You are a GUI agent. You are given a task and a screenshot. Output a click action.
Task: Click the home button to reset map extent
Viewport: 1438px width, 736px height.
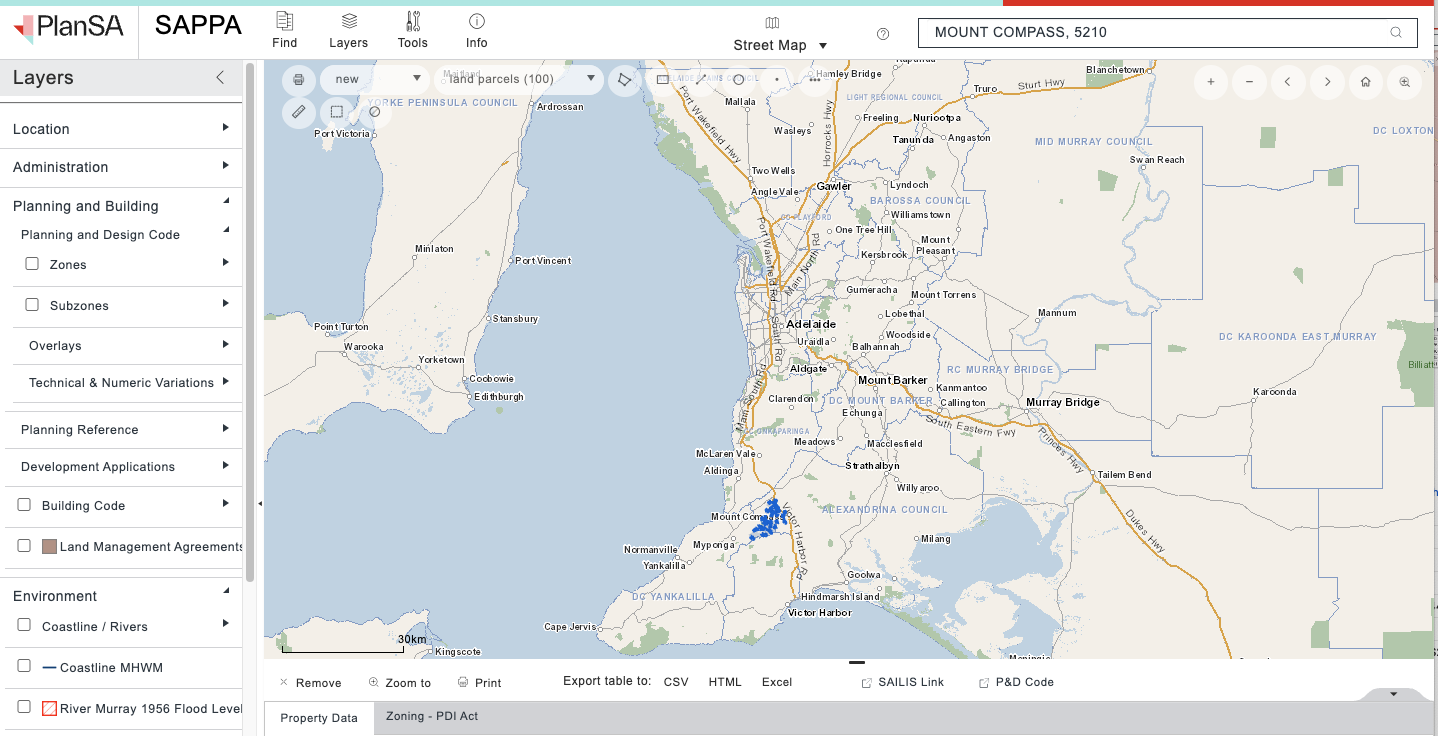click(1365, 82)
